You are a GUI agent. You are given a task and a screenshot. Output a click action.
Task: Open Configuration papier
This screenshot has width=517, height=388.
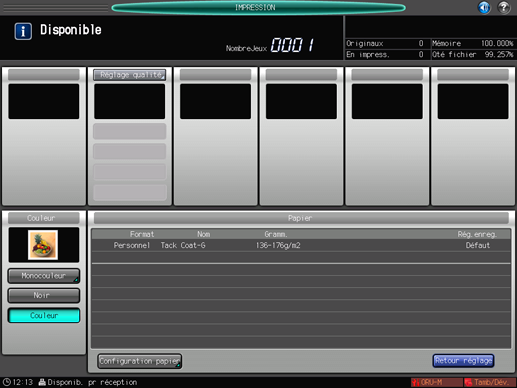pyautogui.click(x=140, y=361)
